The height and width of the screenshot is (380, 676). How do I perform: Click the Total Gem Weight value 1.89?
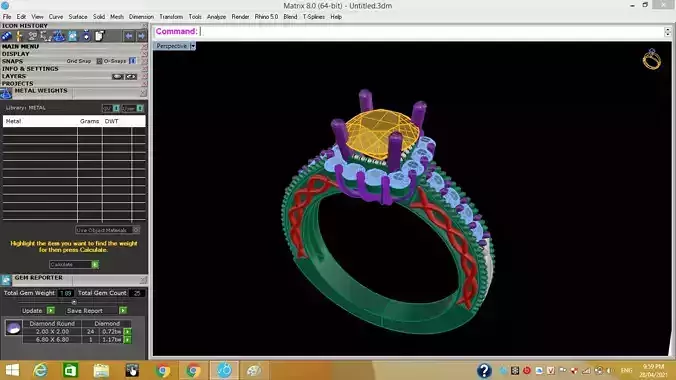point(66,293)
